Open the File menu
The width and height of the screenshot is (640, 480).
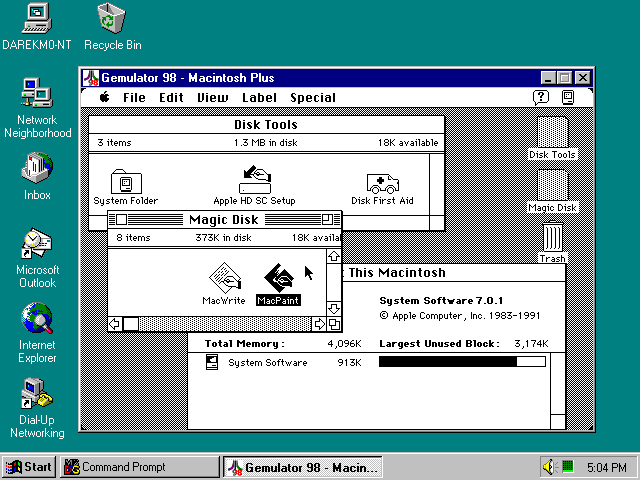pos(134,98)
